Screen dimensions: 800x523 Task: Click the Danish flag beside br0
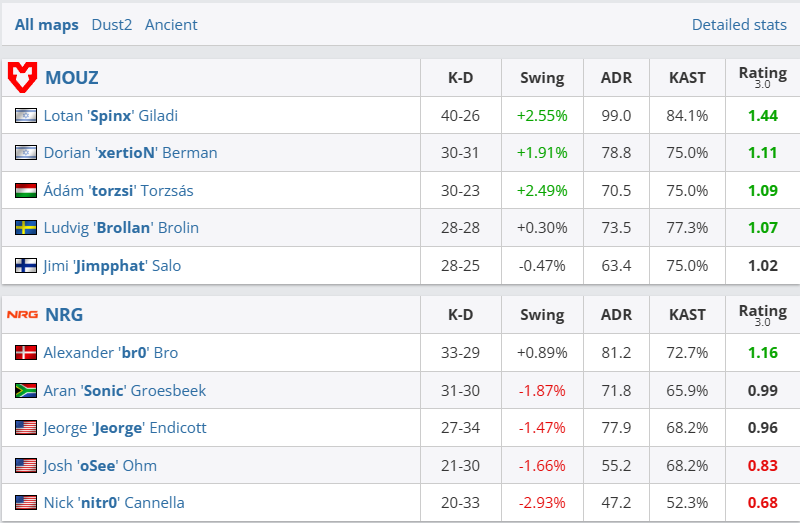point(25,353)
